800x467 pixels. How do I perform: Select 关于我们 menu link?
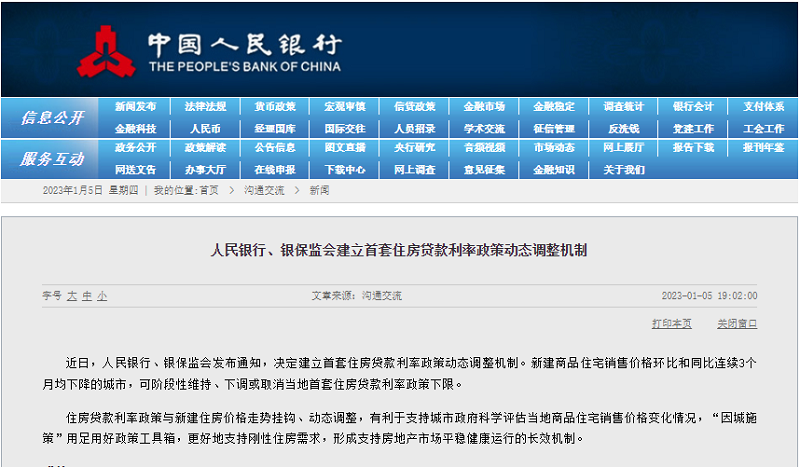pos(623,170)
